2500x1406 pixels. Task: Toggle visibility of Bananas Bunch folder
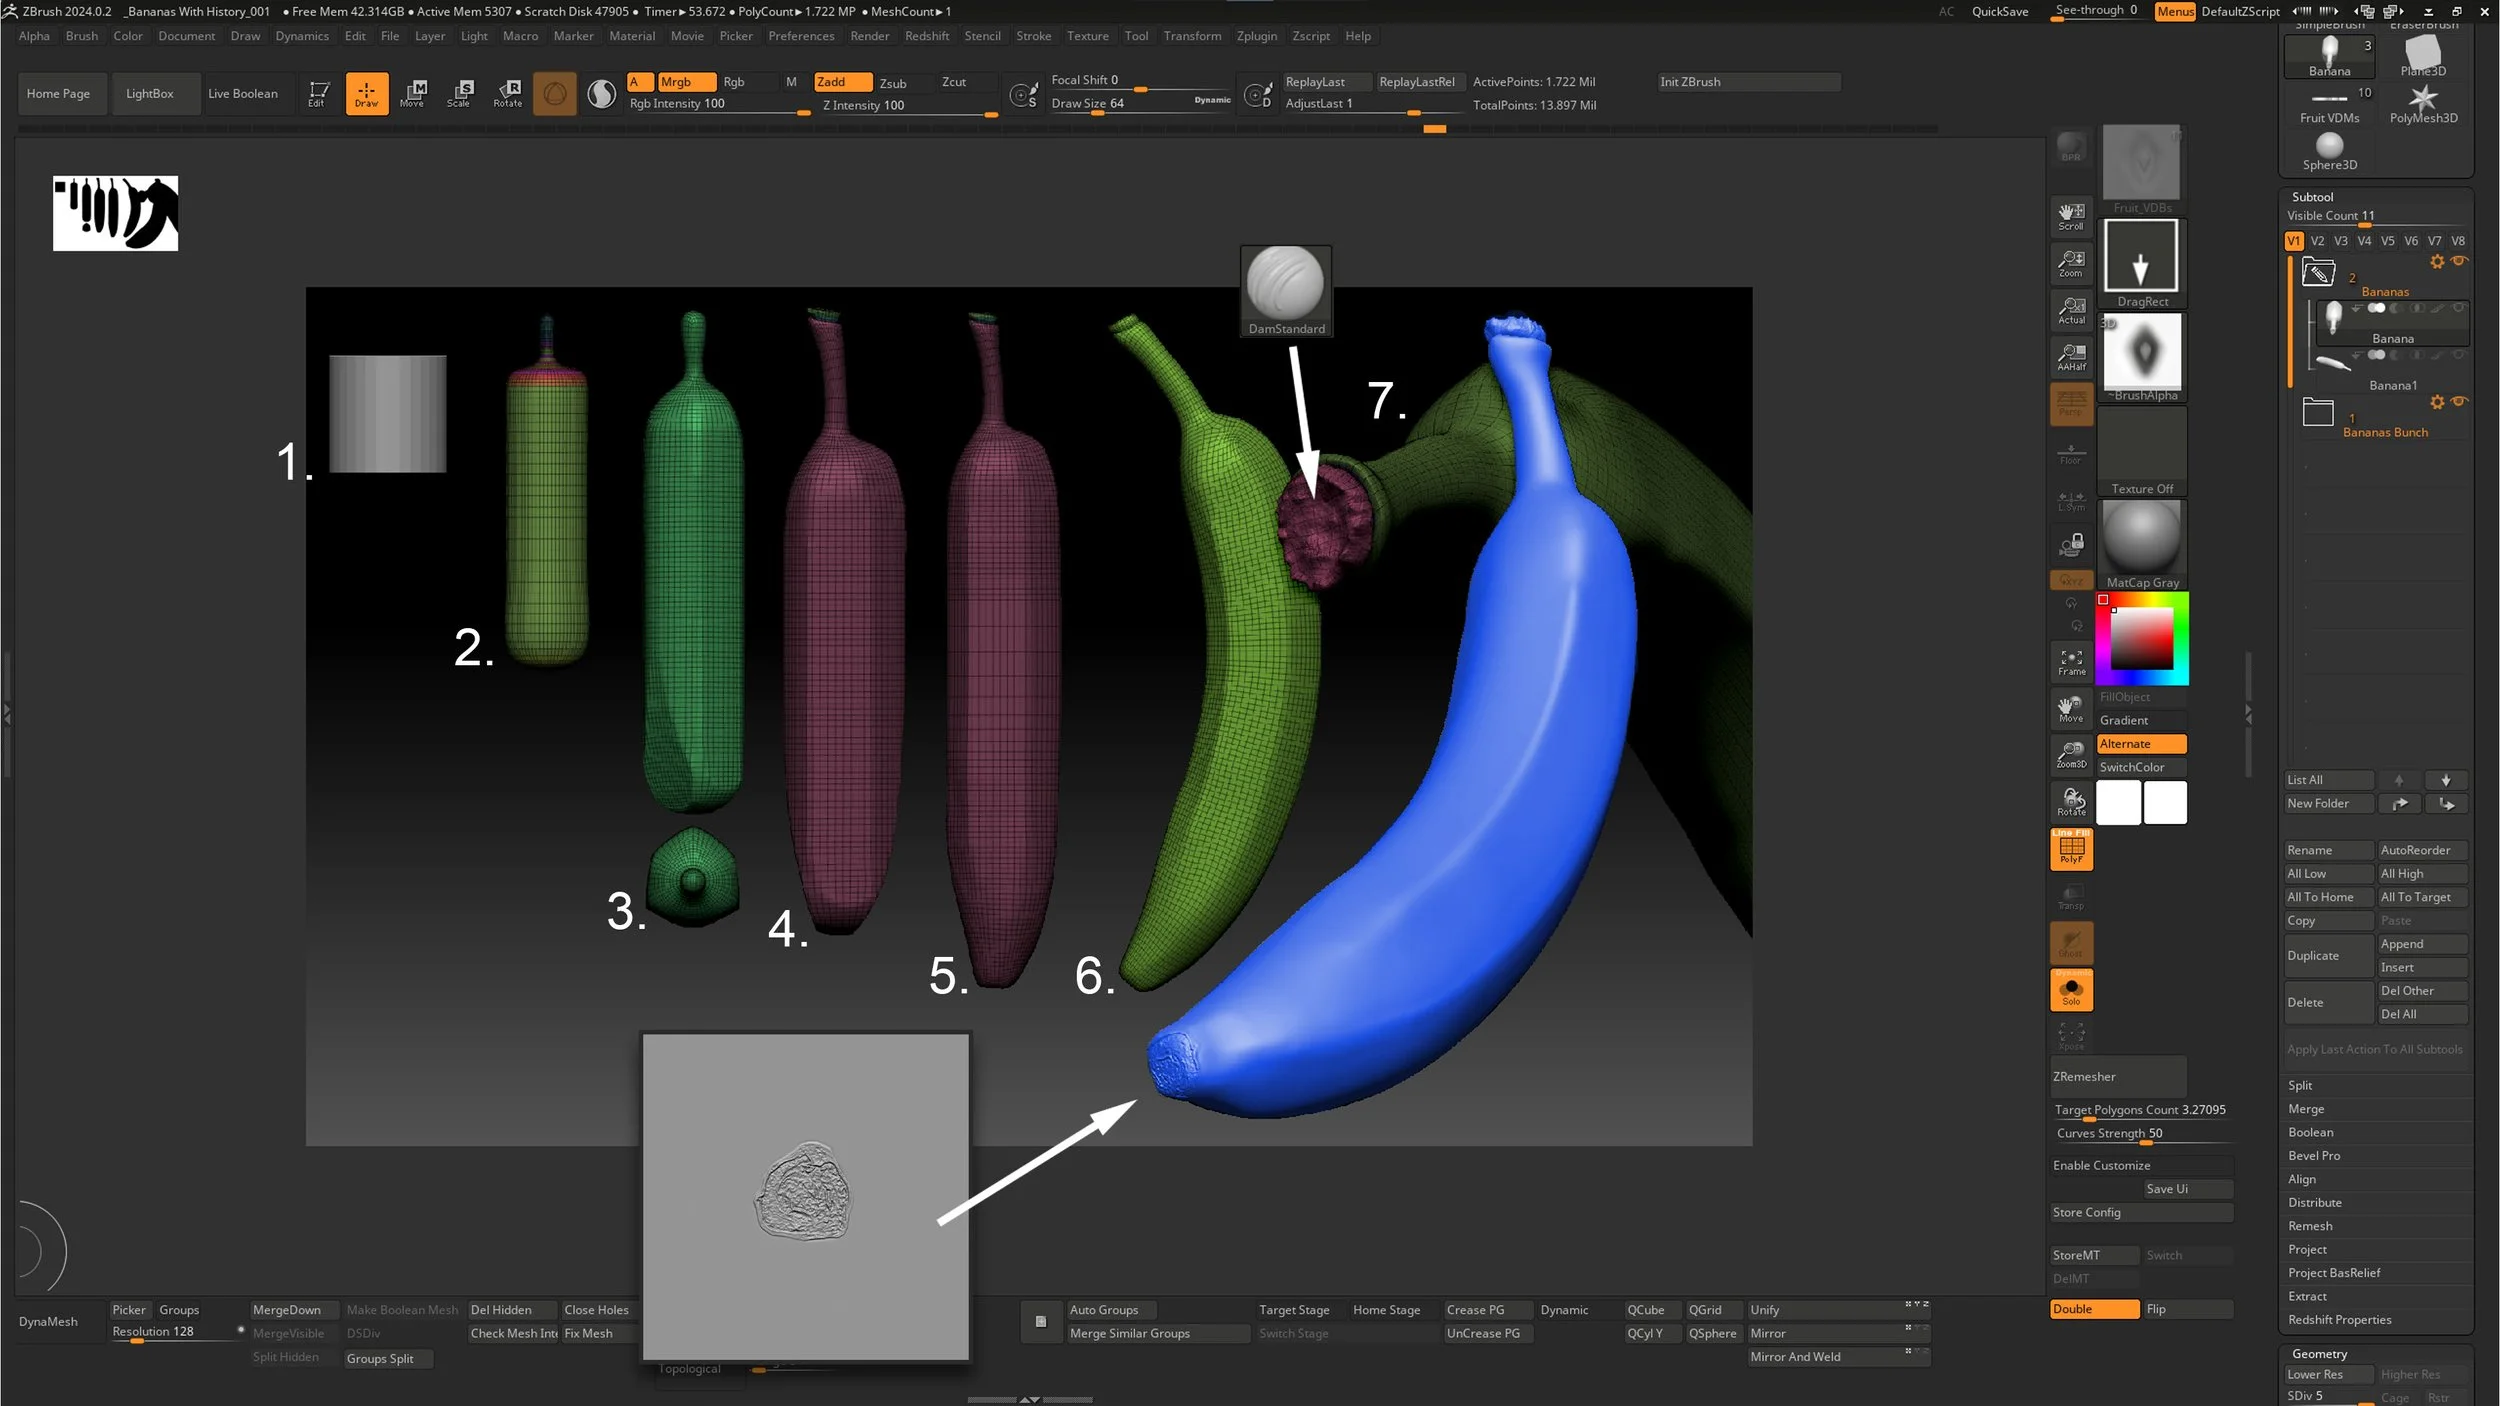[2459, 401]
